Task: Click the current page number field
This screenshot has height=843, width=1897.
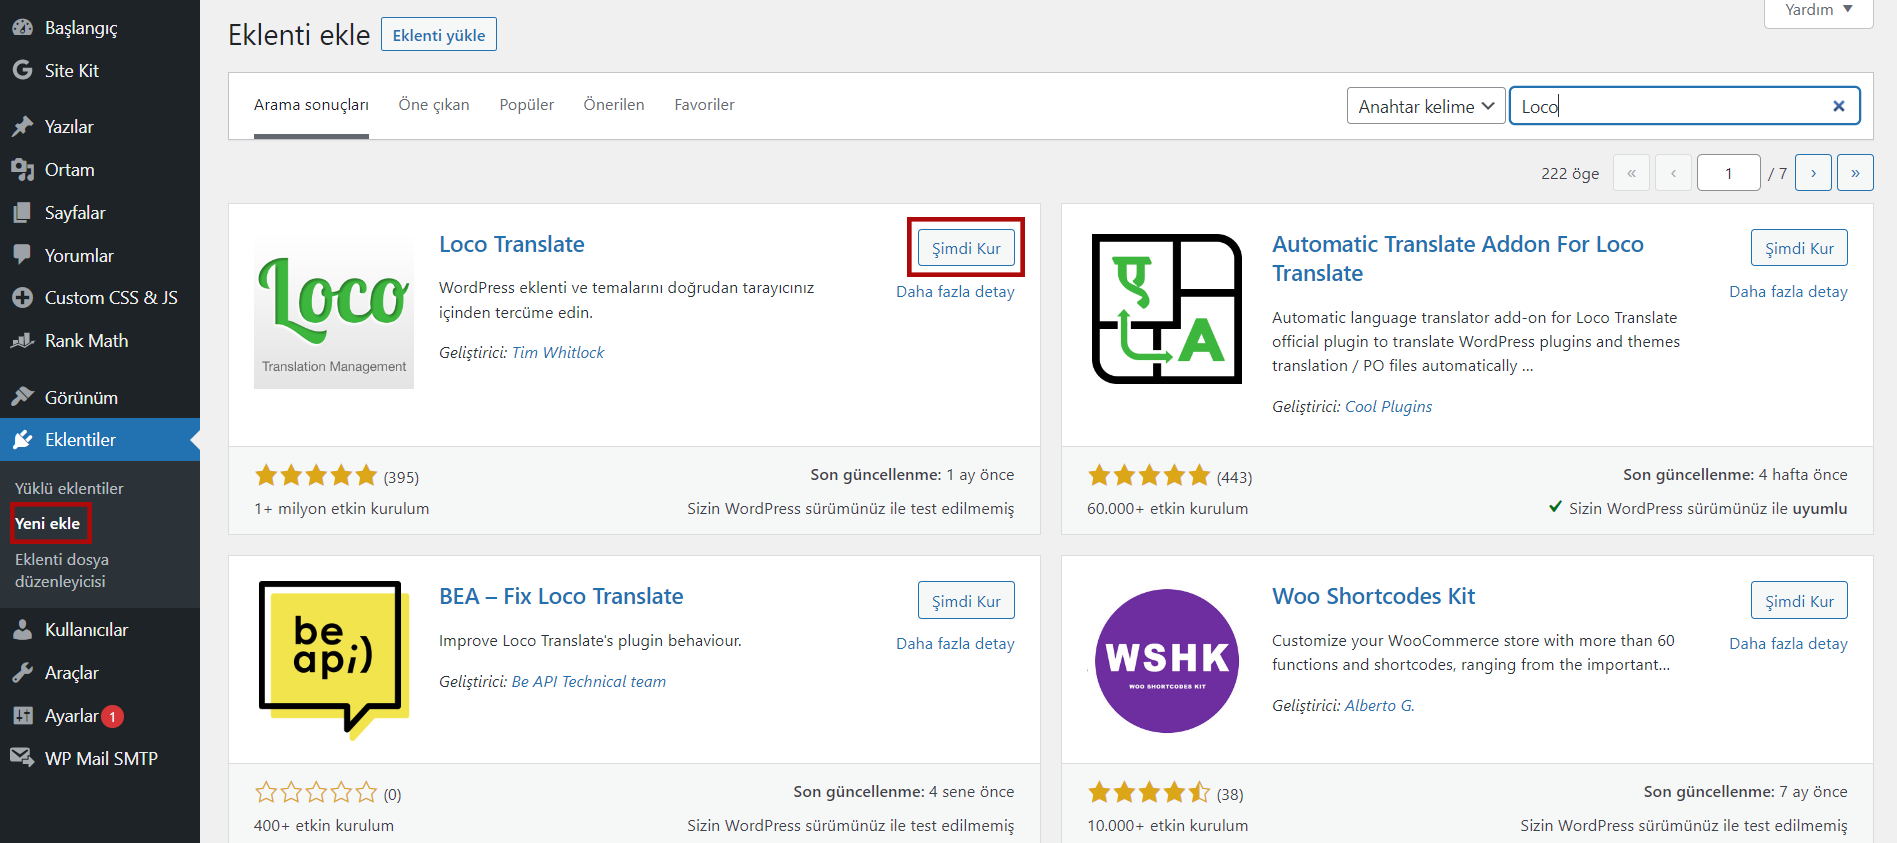Action: coord(1728,173)
